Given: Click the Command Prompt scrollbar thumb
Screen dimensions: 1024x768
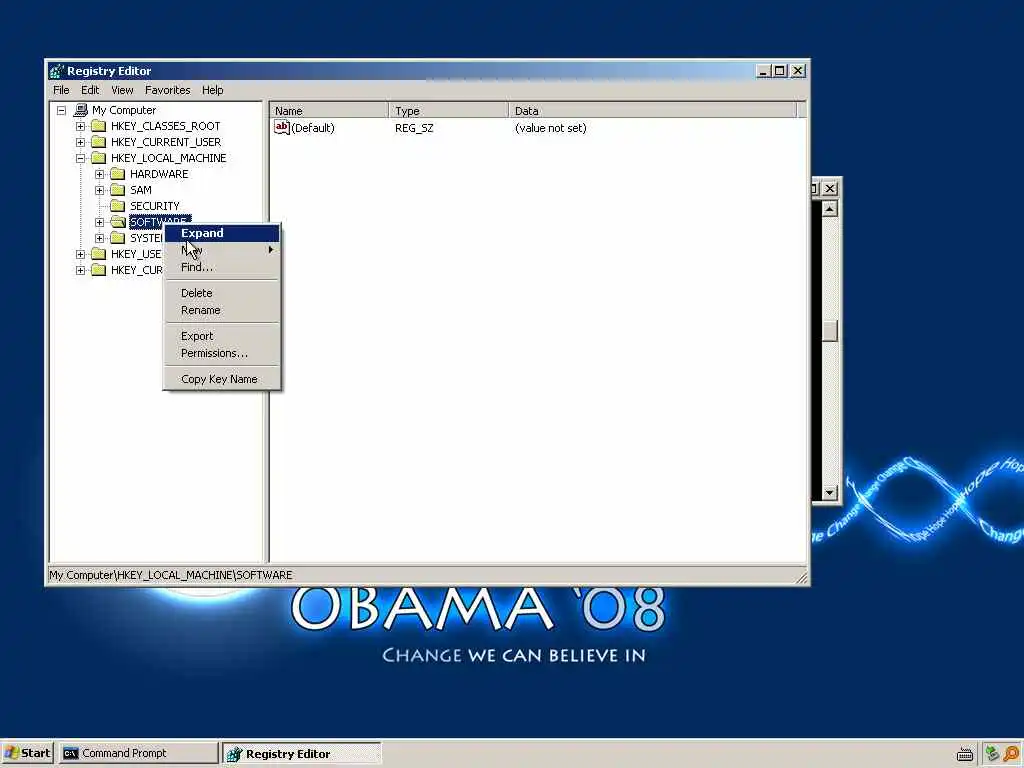Looking at the screenshot, I should tap(829, 330).
